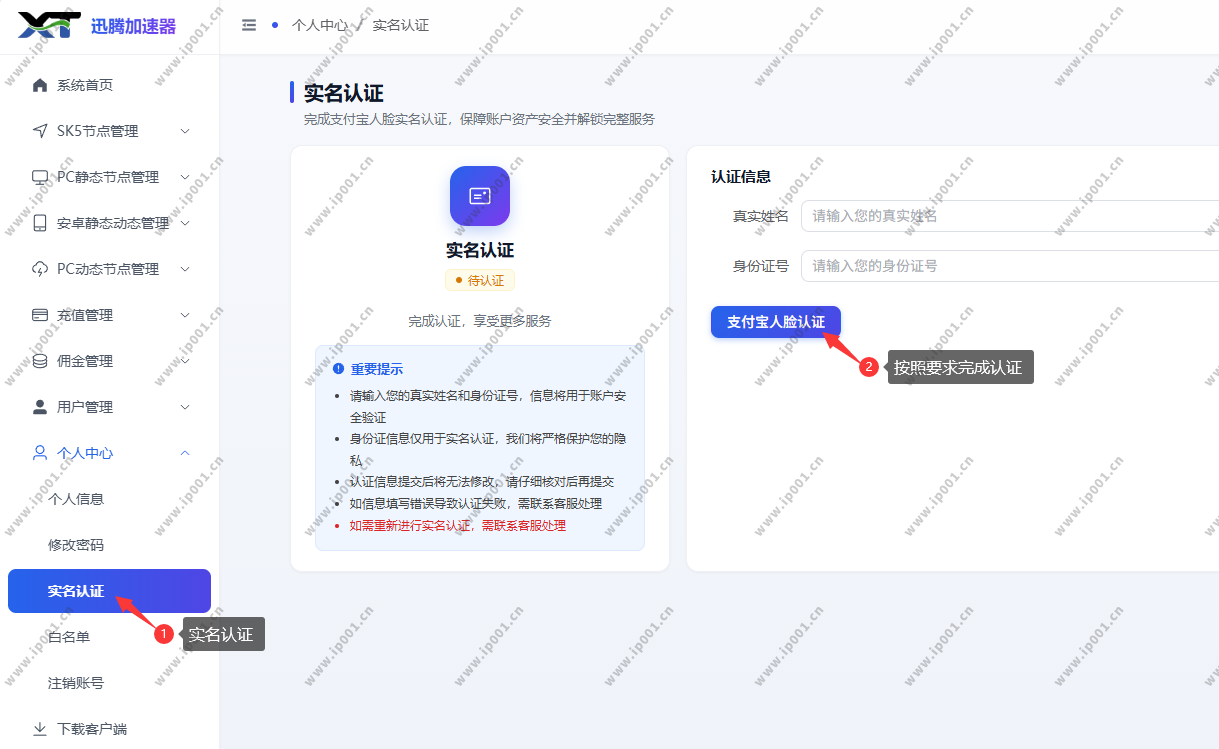
Task: Click the 认证信息提交后将无法修改 tip
Action: pyautogui.click(x=482, y=481)
